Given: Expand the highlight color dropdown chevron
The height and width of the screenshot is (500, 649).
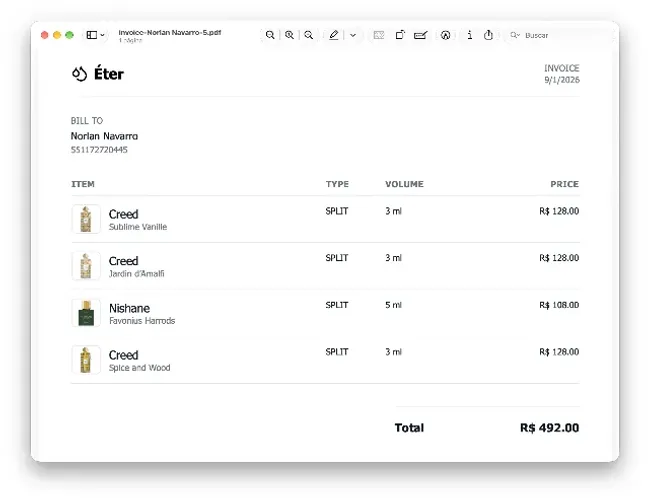Looking at the screenshot, I should 353,35.
